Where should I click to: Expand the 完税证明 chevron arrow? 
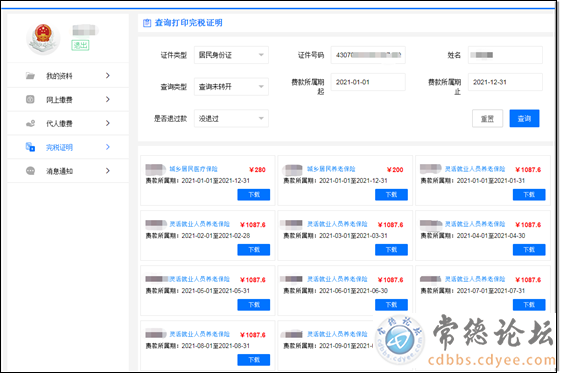pyautogui.click(x=108, y=147)
